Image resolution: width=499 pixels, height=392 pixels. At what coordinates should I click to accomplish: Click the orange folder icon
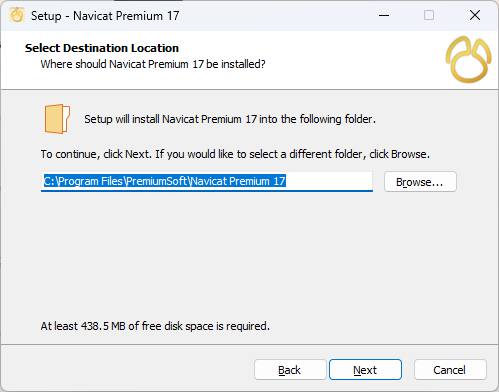click(x=57, y=119)
